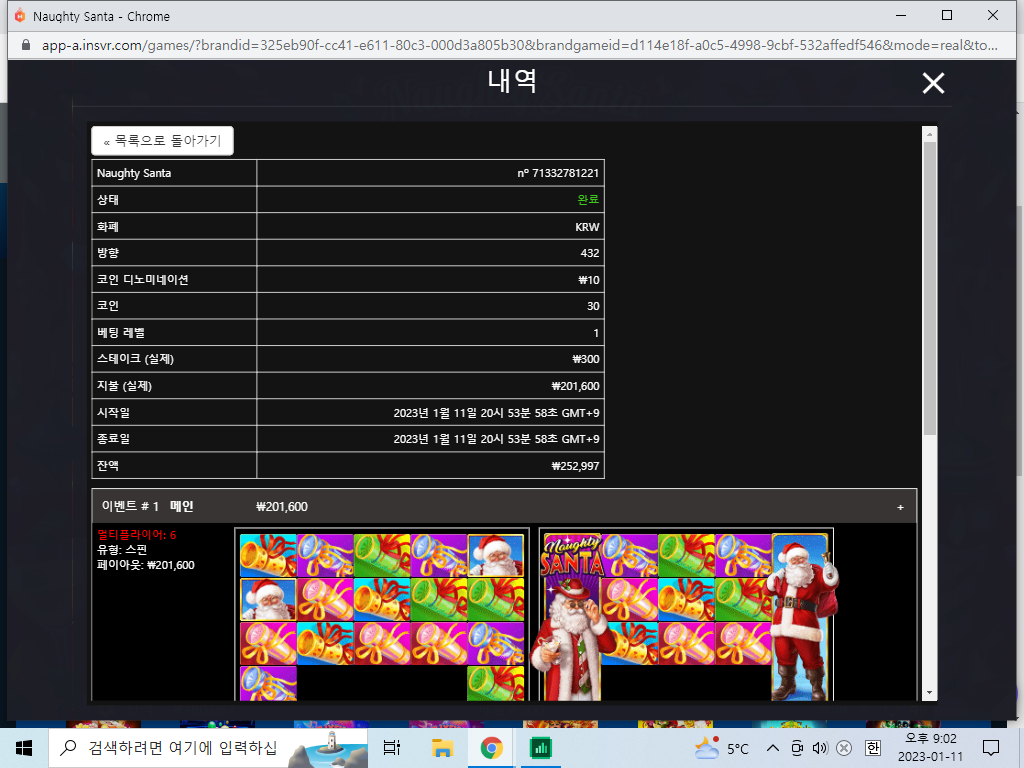Open the Windows Start menu
Image resolution: width=1024 pixels, height=768 pixels.
pos(24,748)
